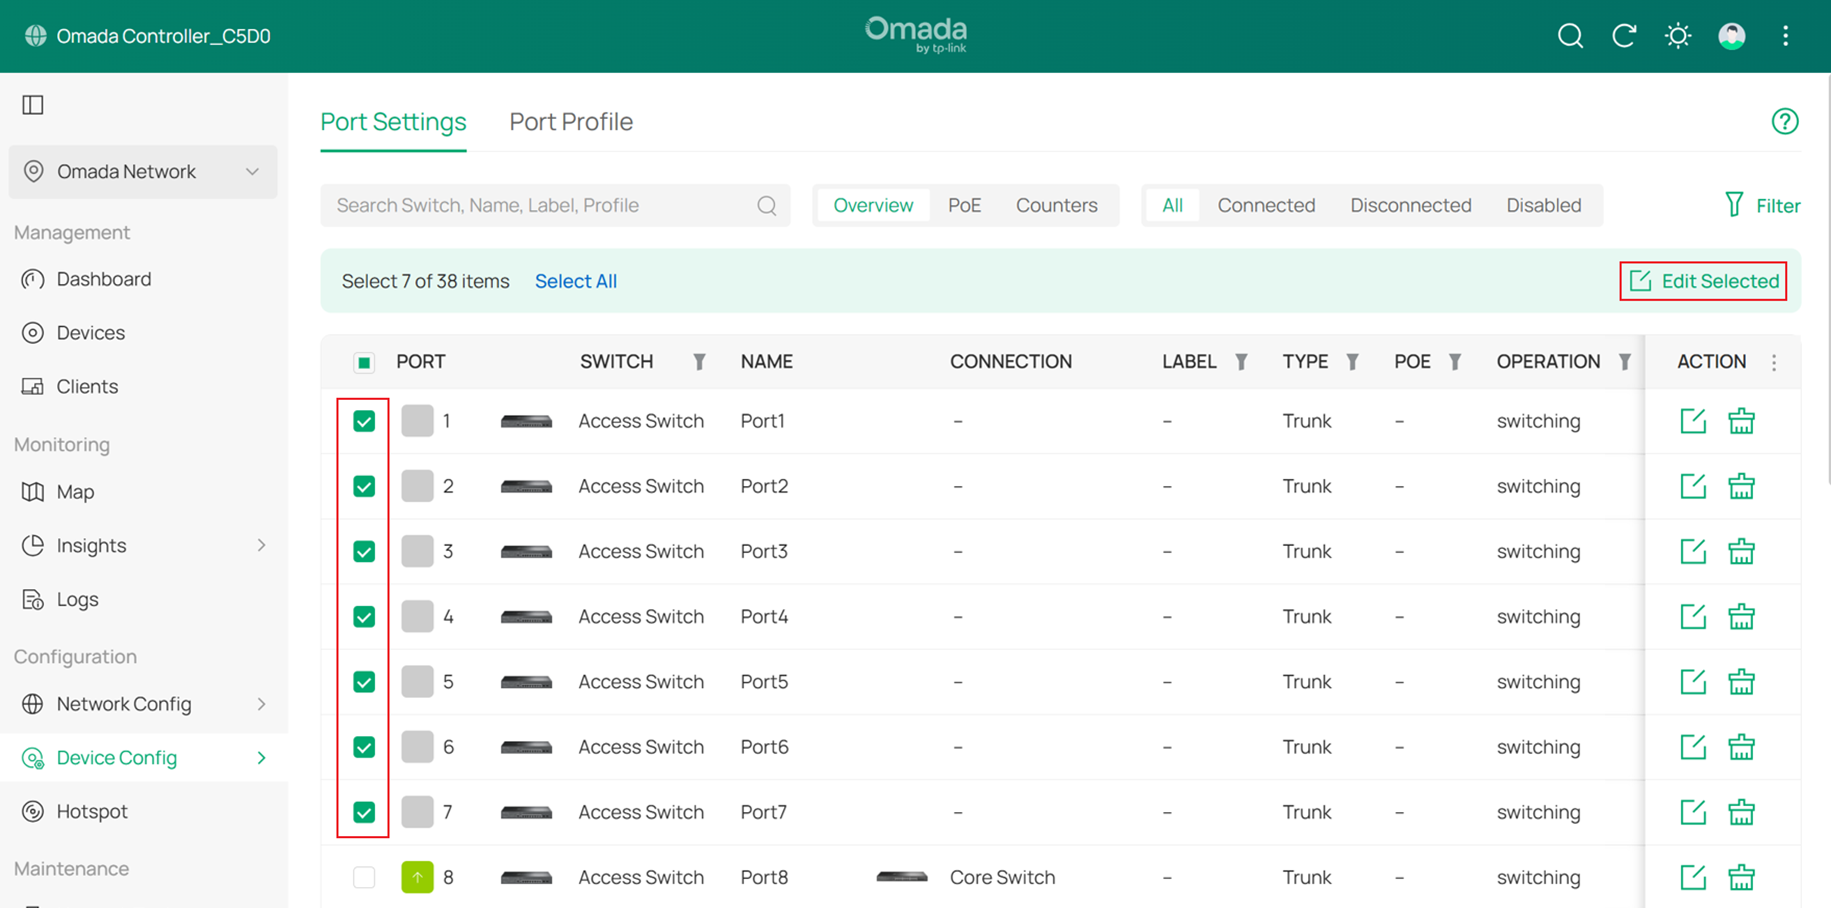Open the search icon in the top bar

coord(1570,35)
